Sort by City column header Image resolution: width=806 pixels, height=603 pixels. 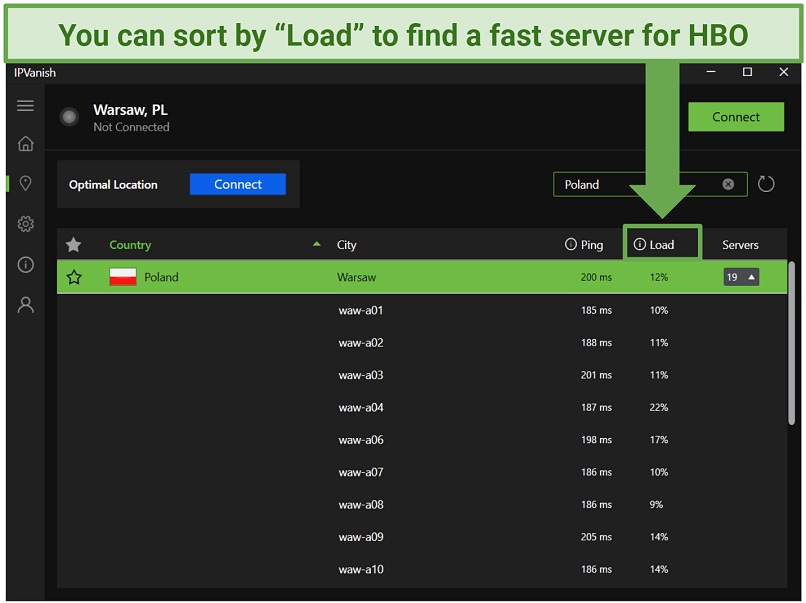[x=347, y=245]
